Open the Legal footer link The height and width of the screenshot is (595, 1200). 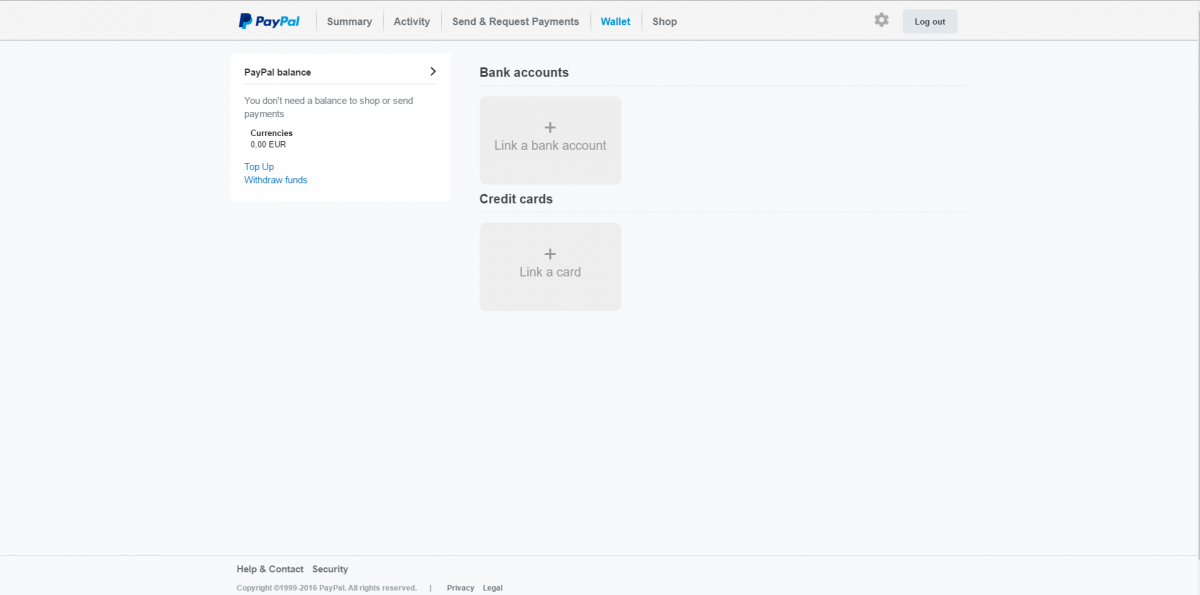pos(493,588)
